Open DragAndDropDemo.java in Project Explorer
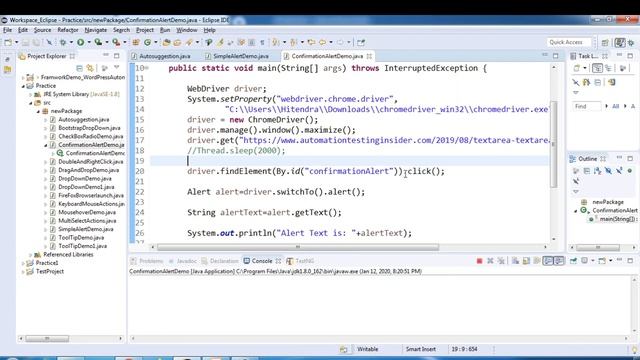The height and width of the screenshot is (360, 640). 89,170
